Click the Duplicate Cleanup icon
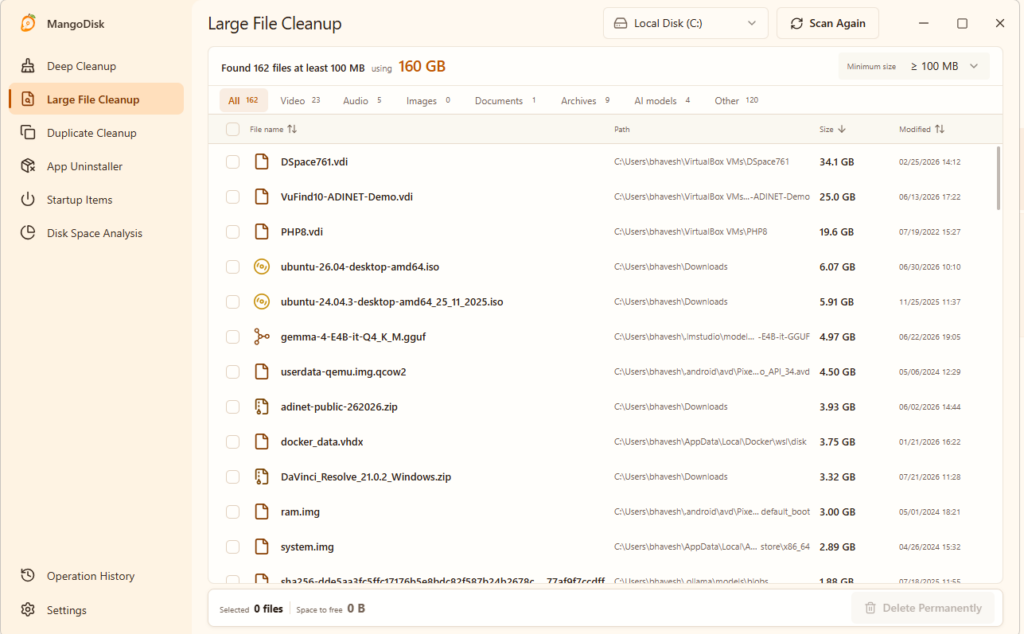The width and height of the screenshot is (1024, 634). point(27,132)
